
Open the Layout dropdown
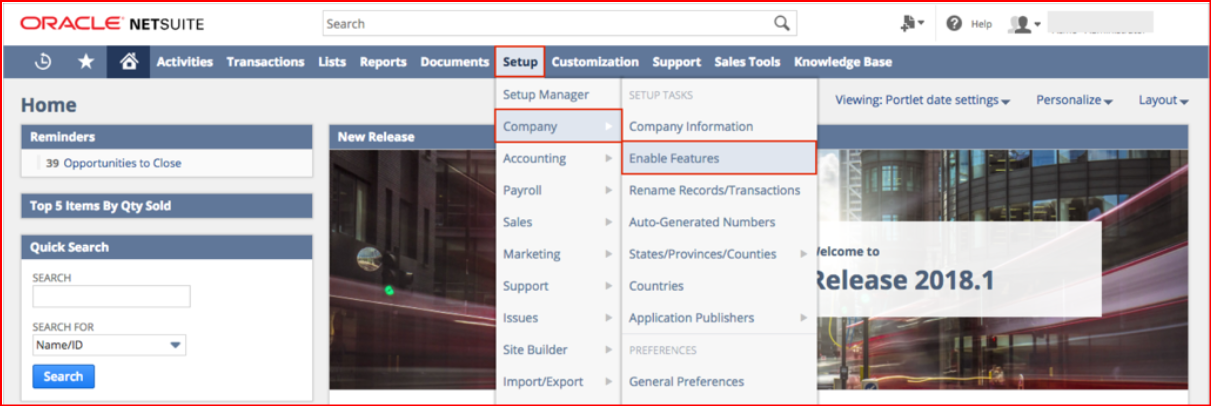click(1163, 100)
